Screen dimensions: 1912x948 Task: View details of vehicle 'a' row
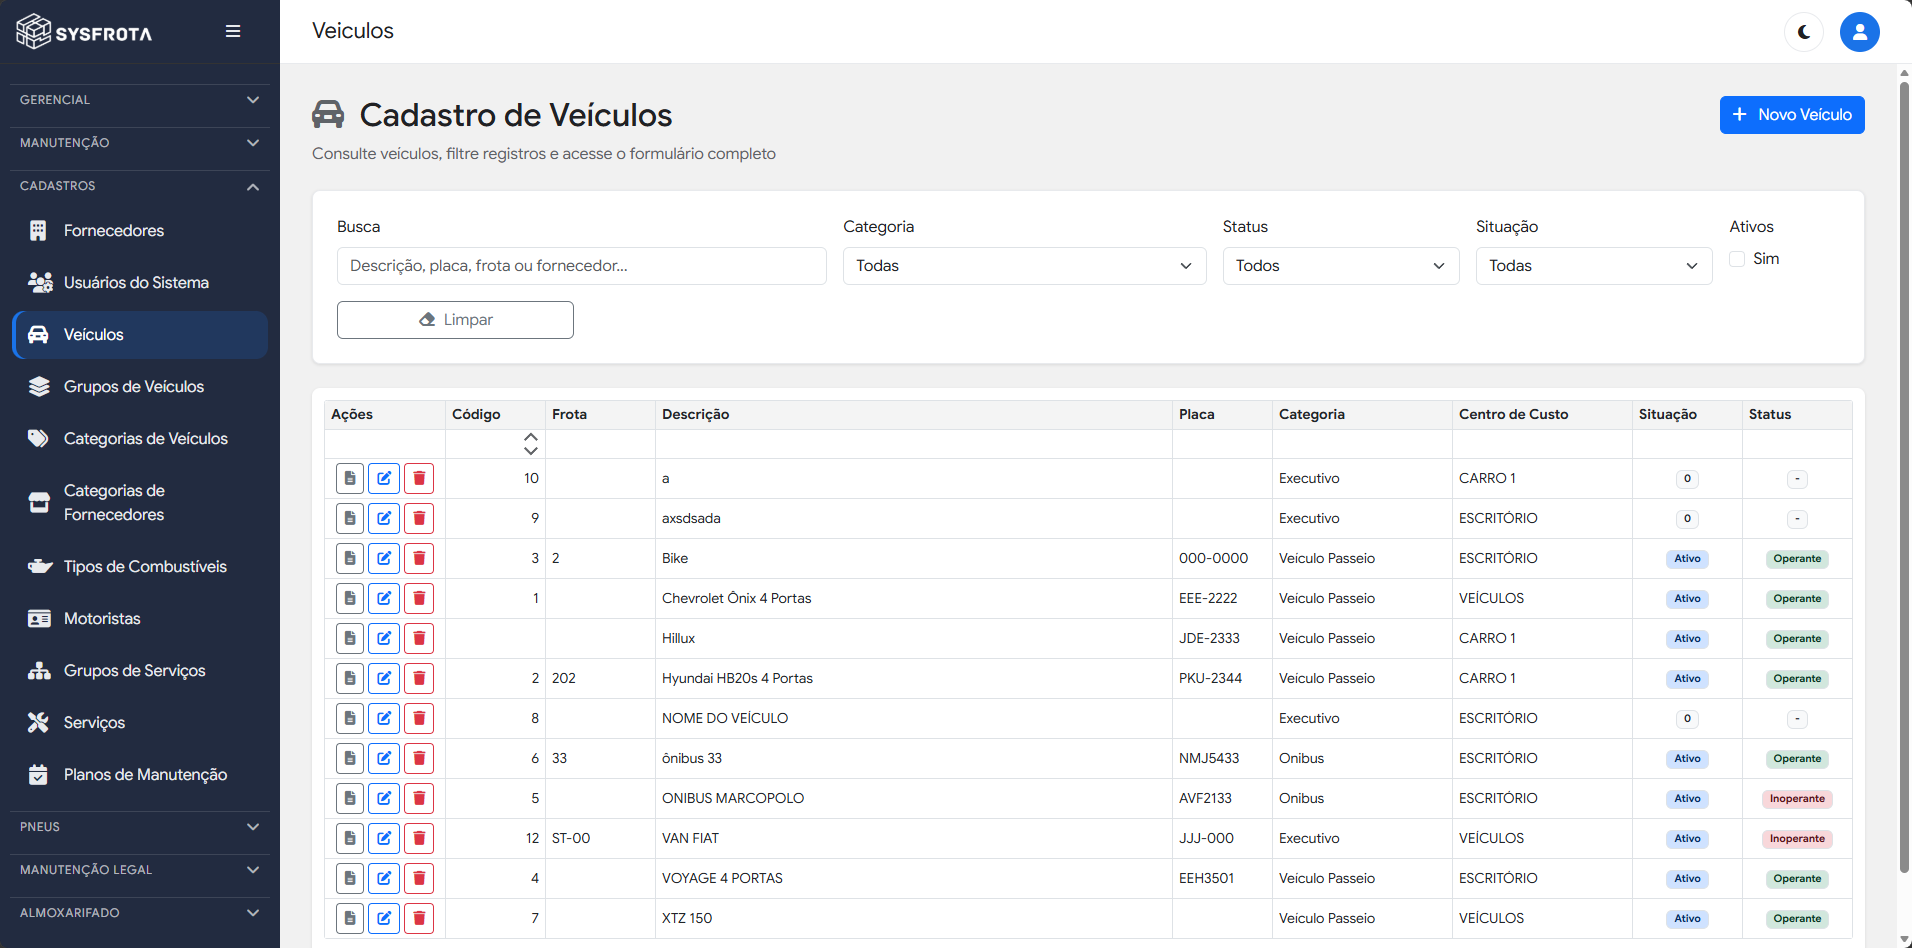[x=350, y=479]
